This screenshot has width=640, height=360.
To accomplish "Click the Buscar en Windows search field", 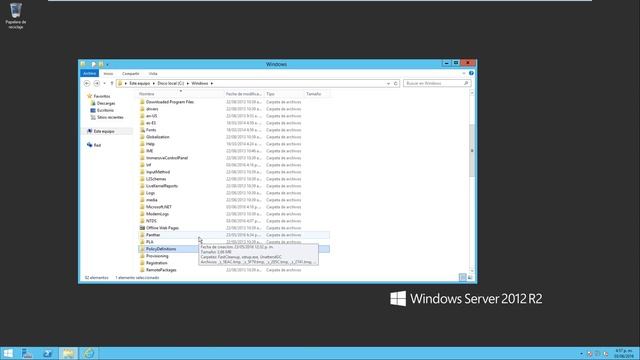I will pos(437,83).
